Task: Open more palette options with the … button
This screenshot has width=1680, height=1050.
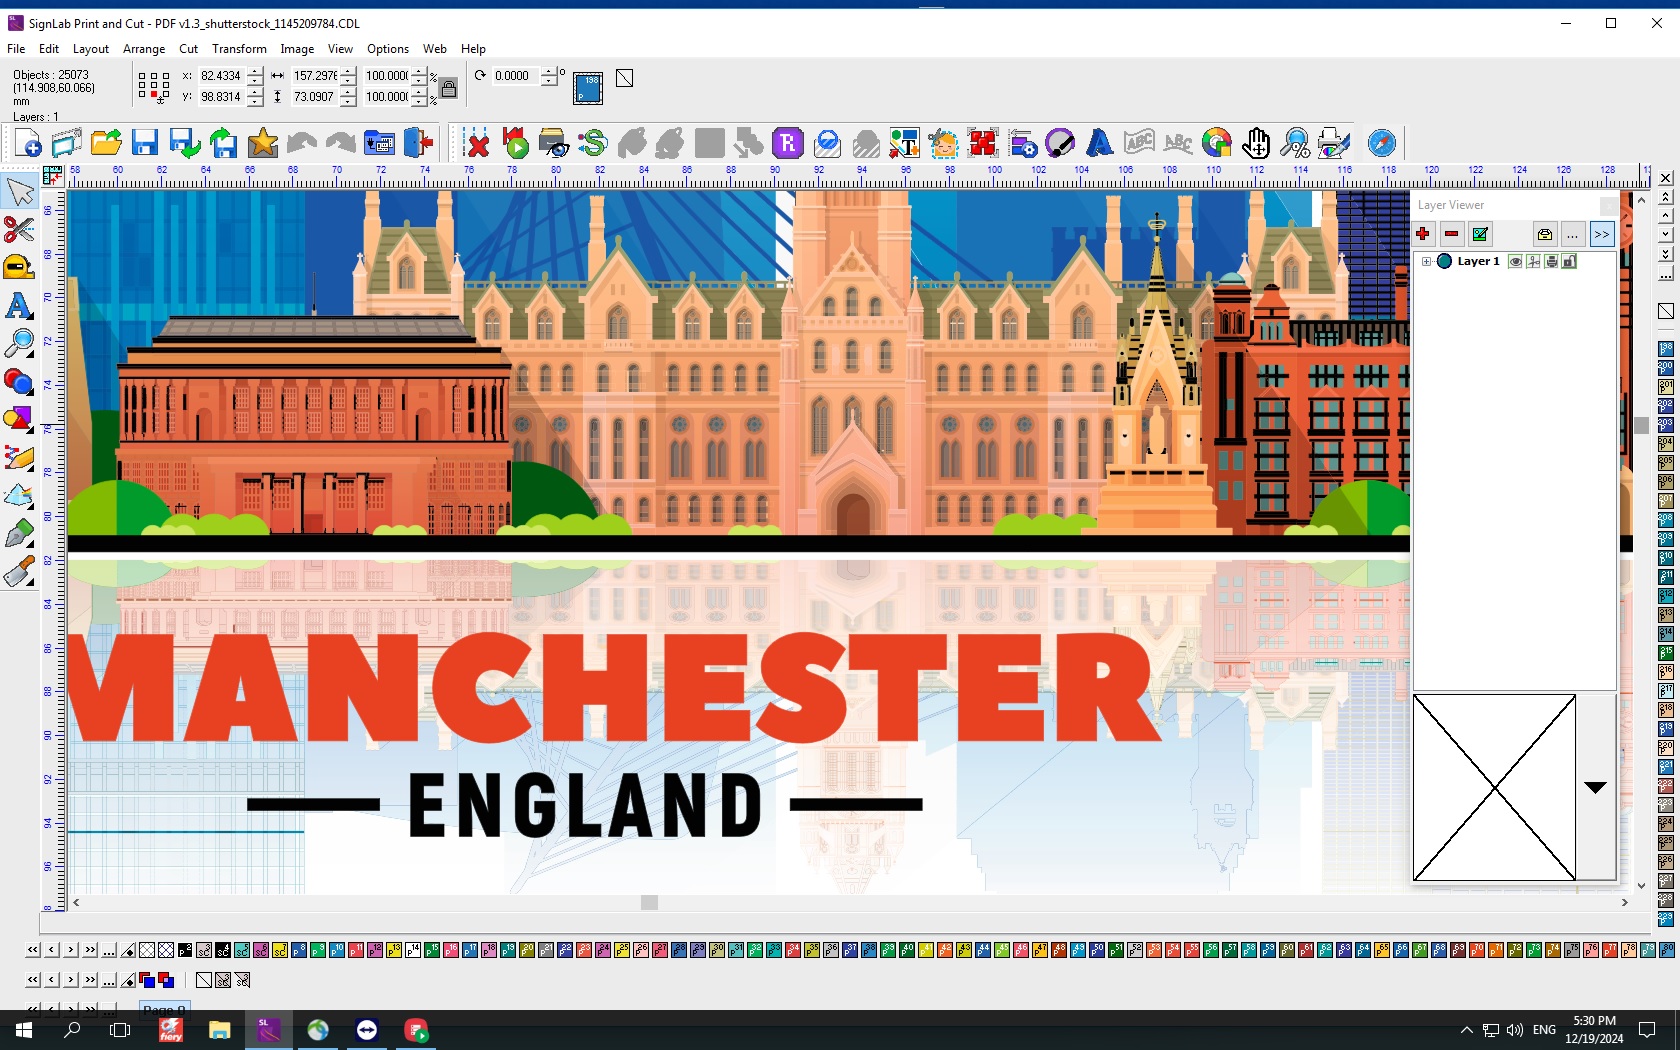Action: click(109, 950)
